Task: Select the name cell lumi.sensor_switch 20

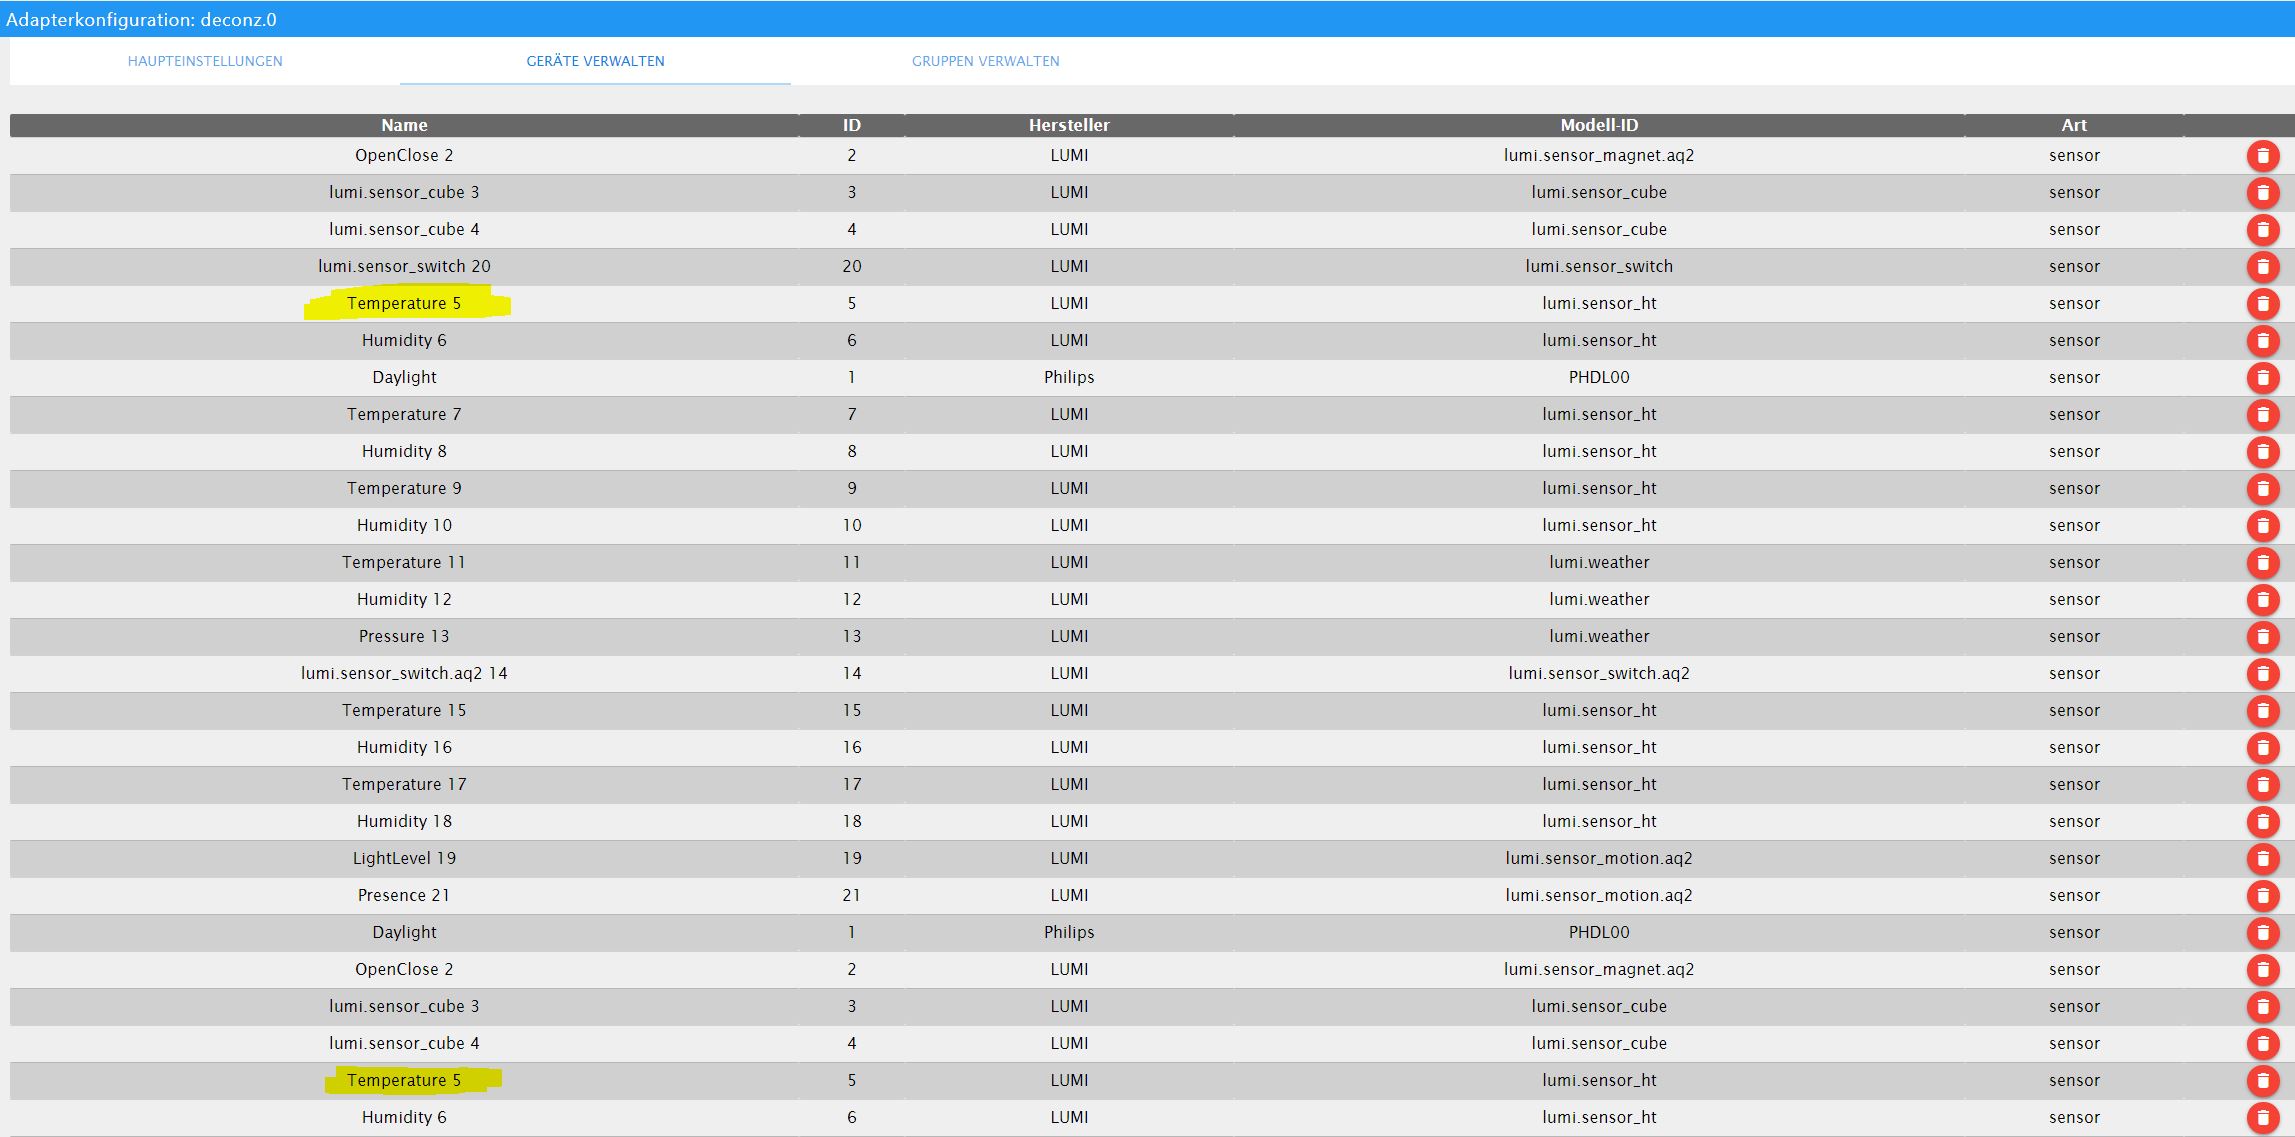Action: pos(404,266)
